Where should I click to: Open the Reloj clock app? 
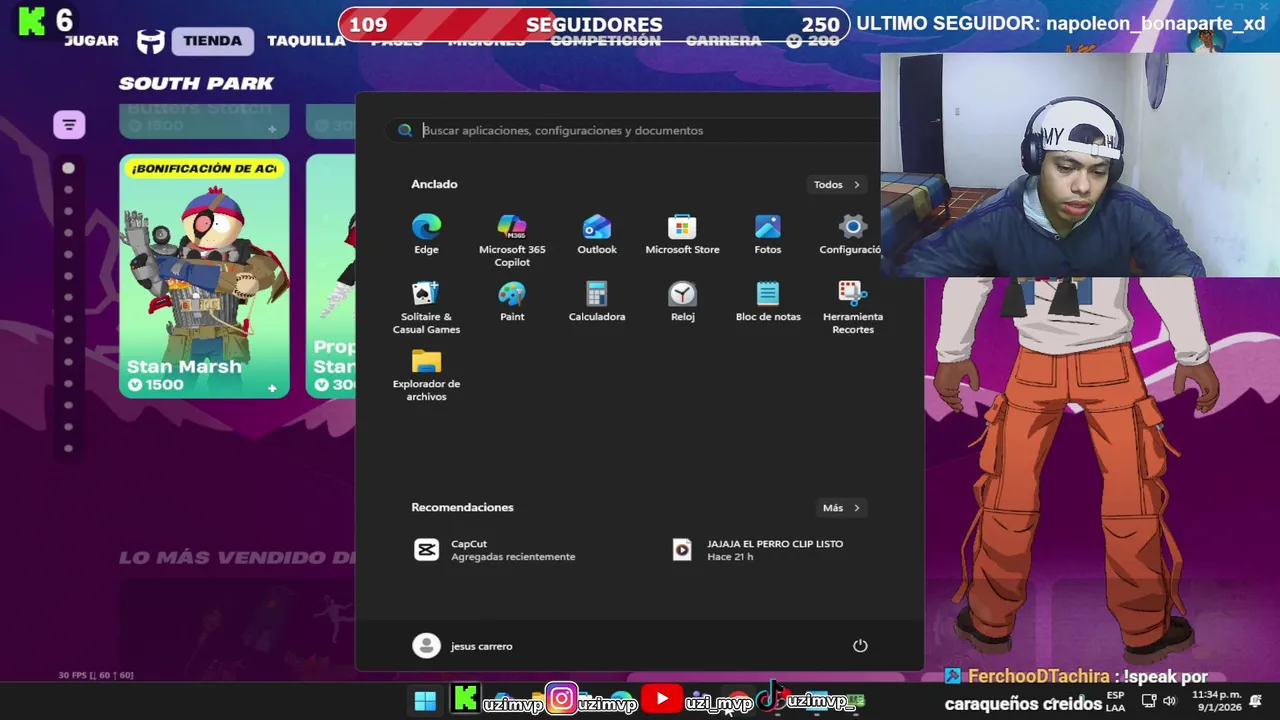(x=682, y=302)
